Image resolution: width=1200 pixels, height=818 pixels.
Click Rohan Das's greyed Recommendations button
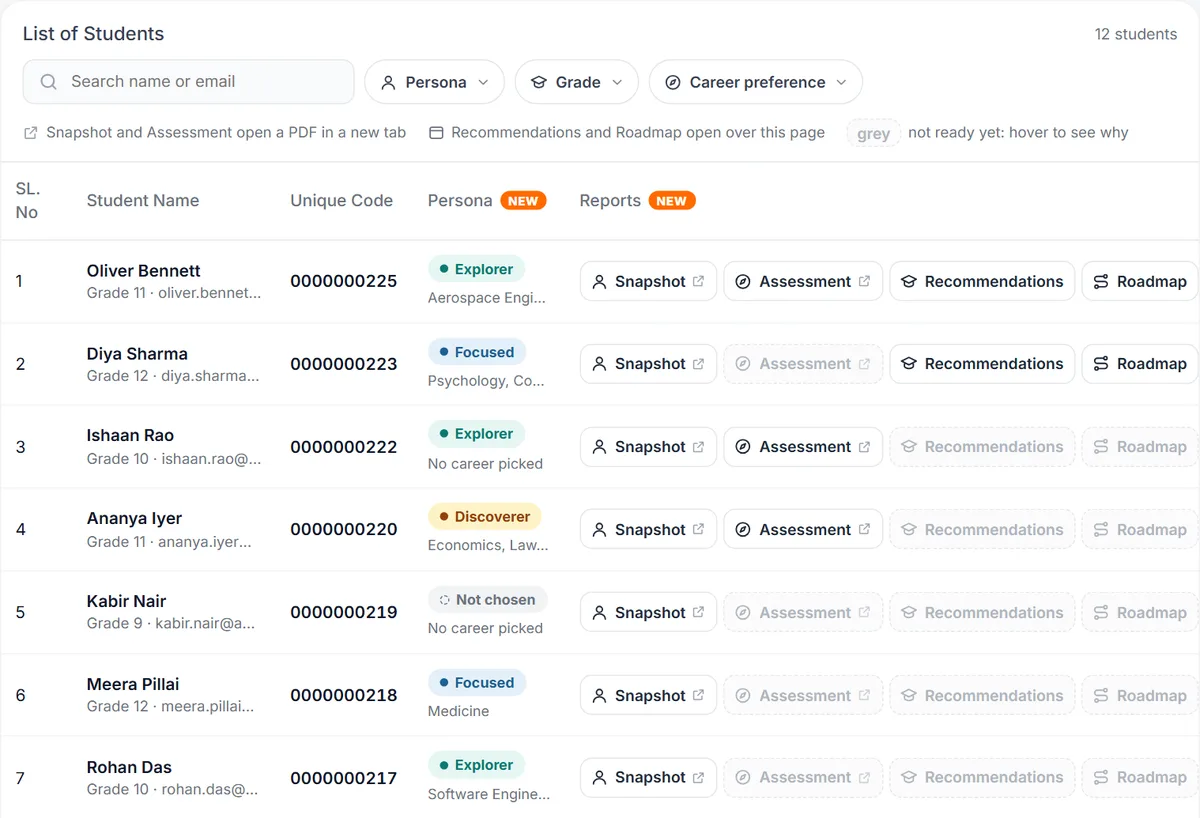pos(982,778)
